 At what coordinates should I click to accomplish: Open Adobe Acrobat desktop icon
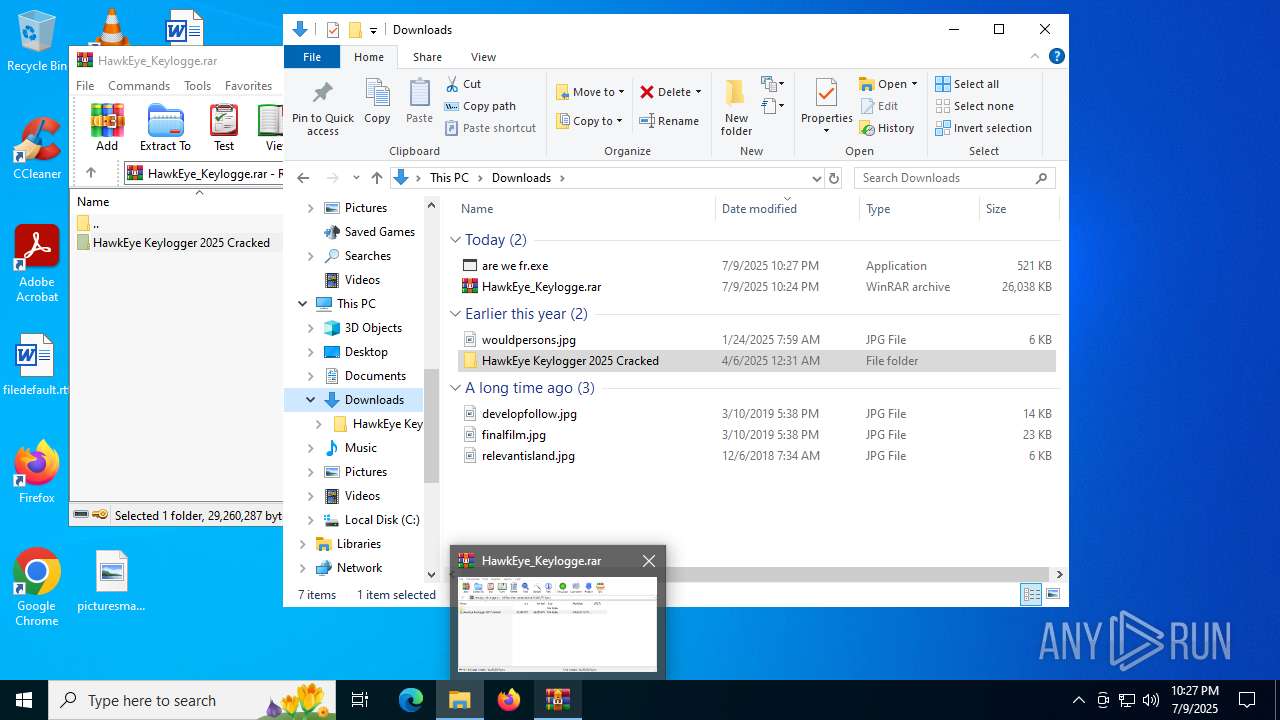click(37, 264)
